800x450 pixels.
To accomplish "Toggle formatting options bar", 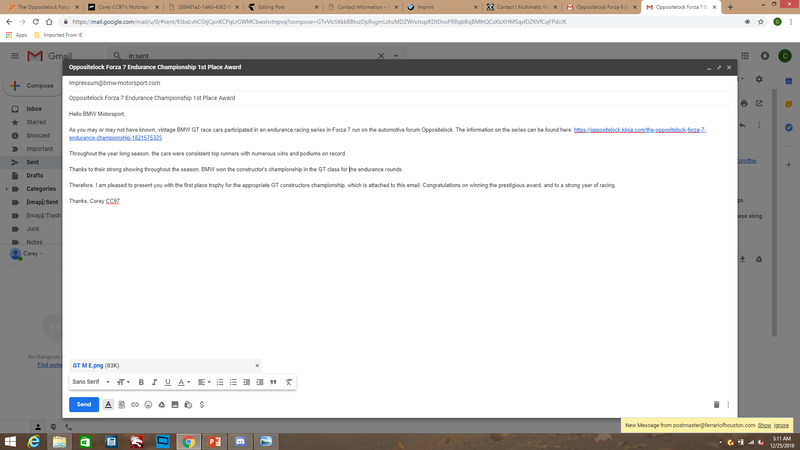I will tap(108, 405).
